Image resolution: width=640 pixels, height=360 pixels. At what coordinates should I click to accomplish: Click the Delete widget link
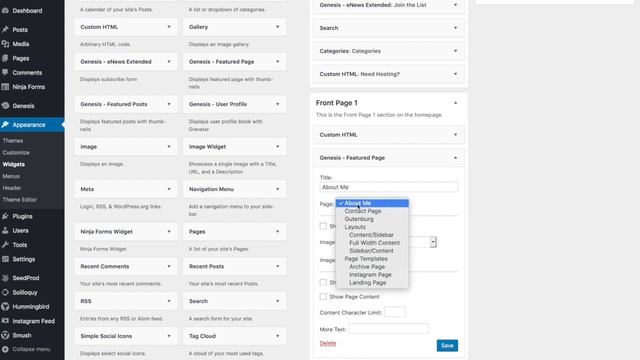328,343
